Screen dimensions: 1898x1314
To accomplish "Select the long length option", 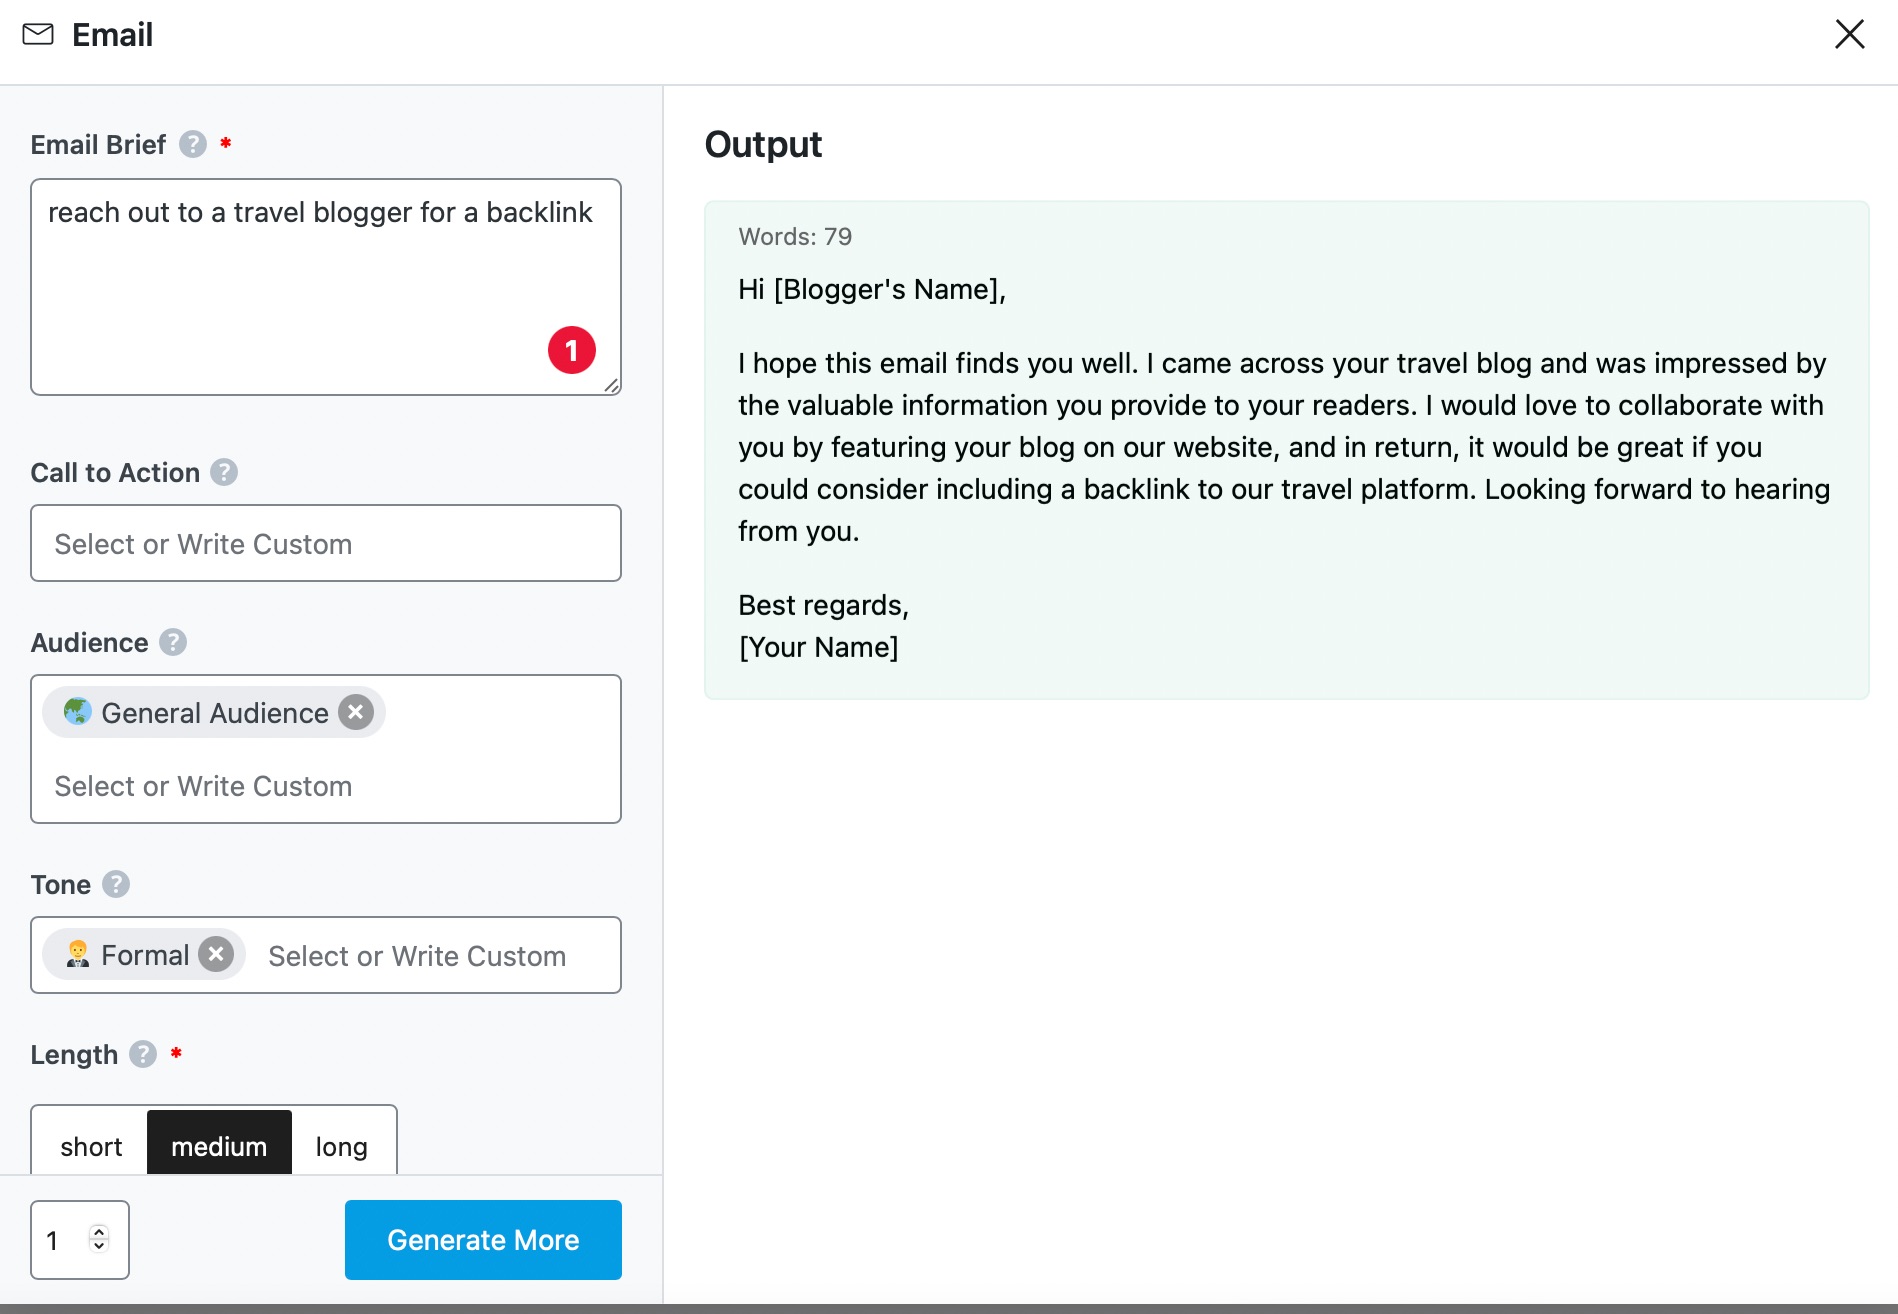I will 342,1146.
